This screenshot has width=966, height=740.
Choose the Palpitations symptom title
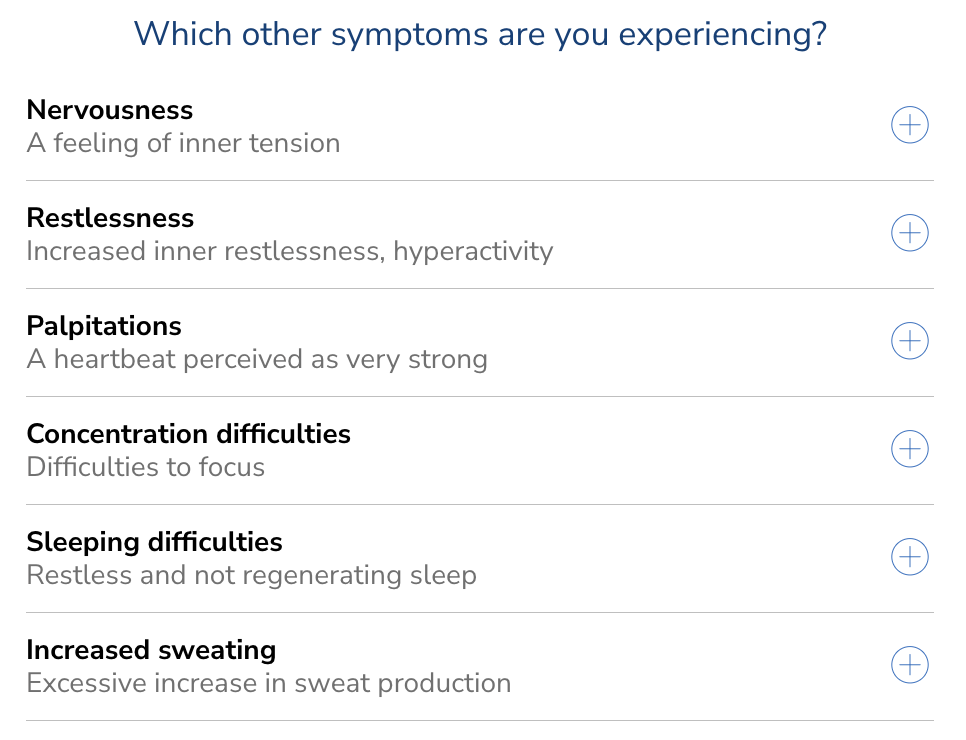click(x=104, y=326)
